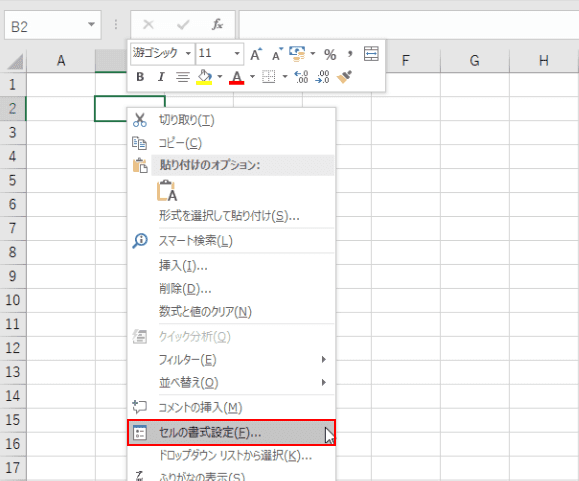Click the Decrease Decimal icon
579x481 pixels.
322,77
